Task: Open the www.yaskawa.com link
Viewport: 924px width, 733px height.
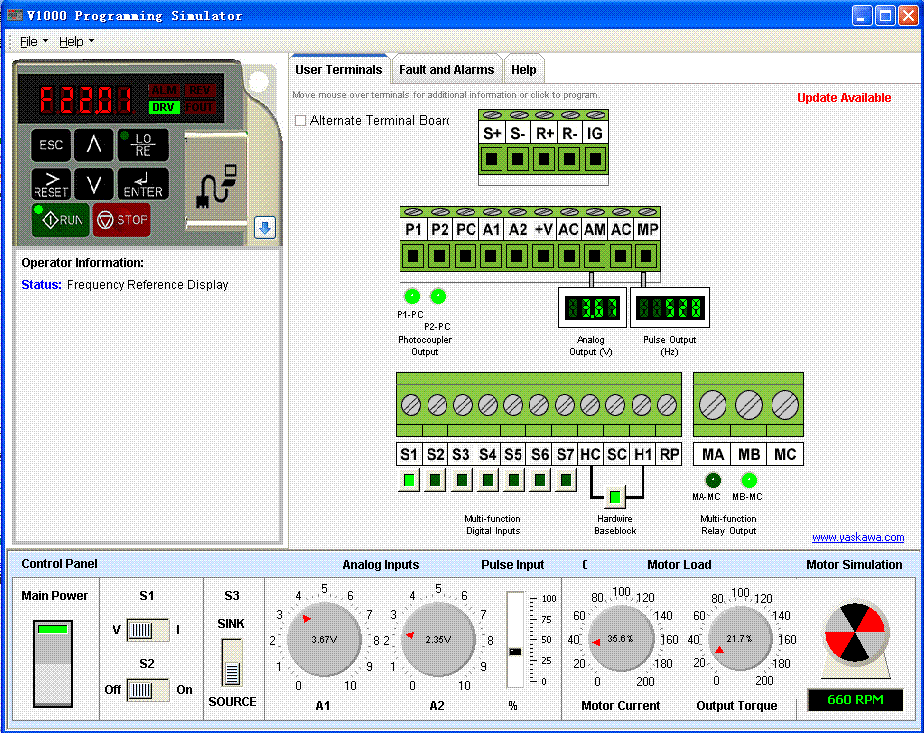Action: point(857,538)
